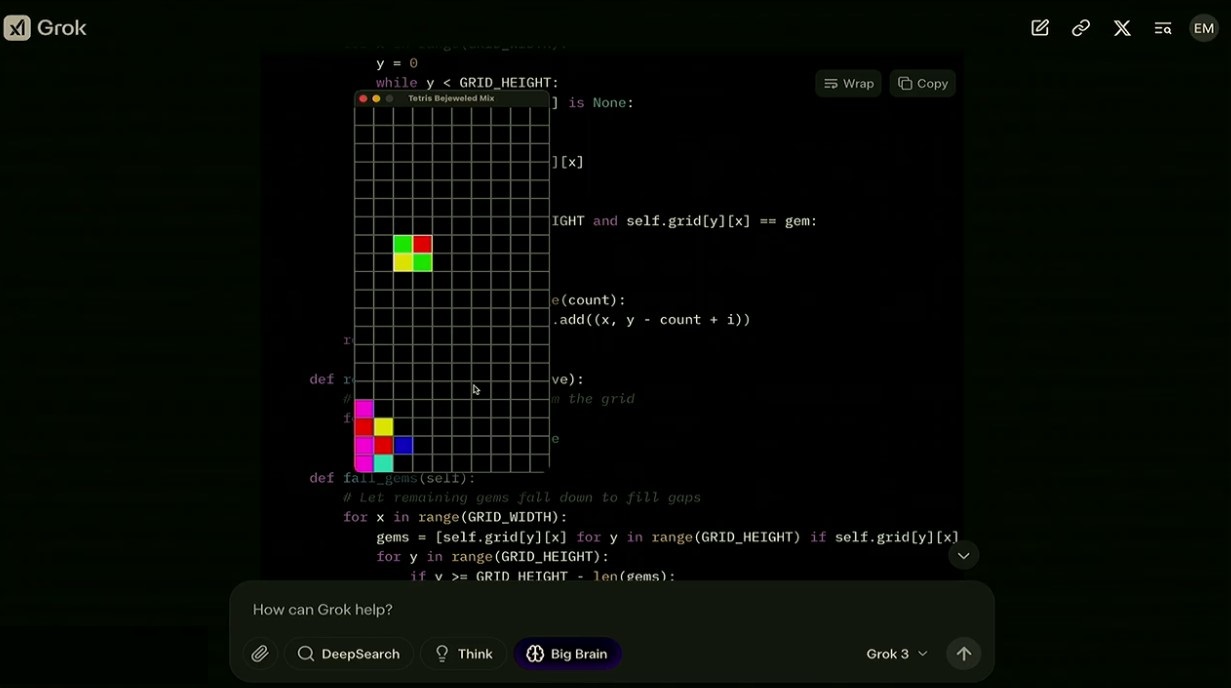
Task: Click the cyan gem in bottom row
Action: [x=383, y=463]
